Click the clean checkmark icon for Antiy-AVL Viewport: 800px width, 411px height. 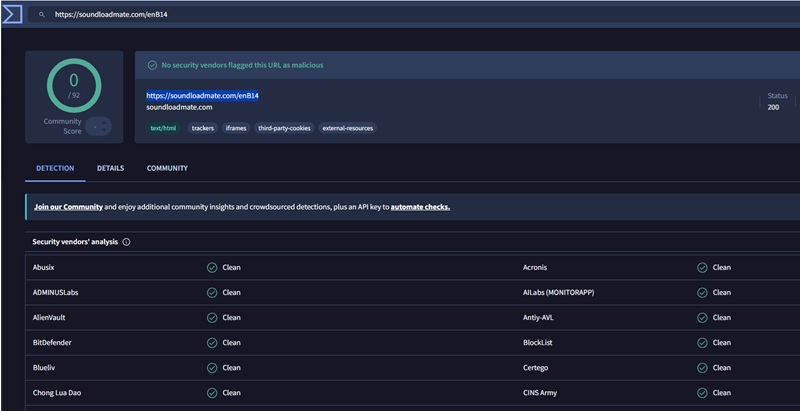click(702, 318)
